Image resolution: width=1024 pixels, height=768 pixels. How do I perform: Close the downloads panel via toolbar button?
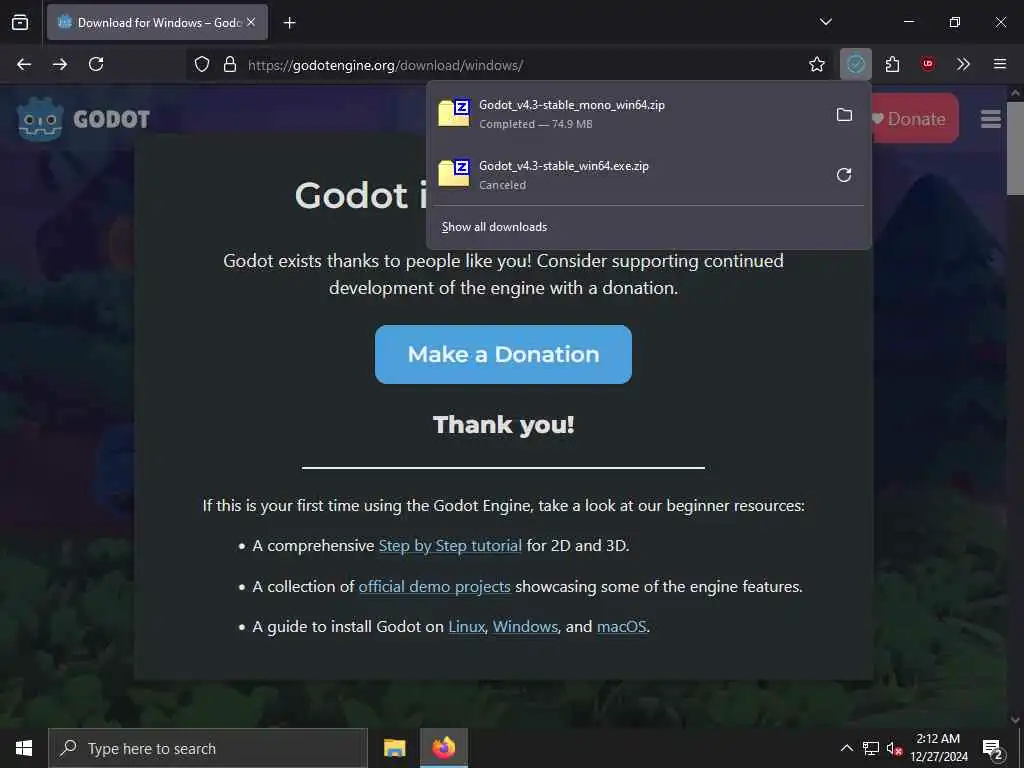click(856, 64)
